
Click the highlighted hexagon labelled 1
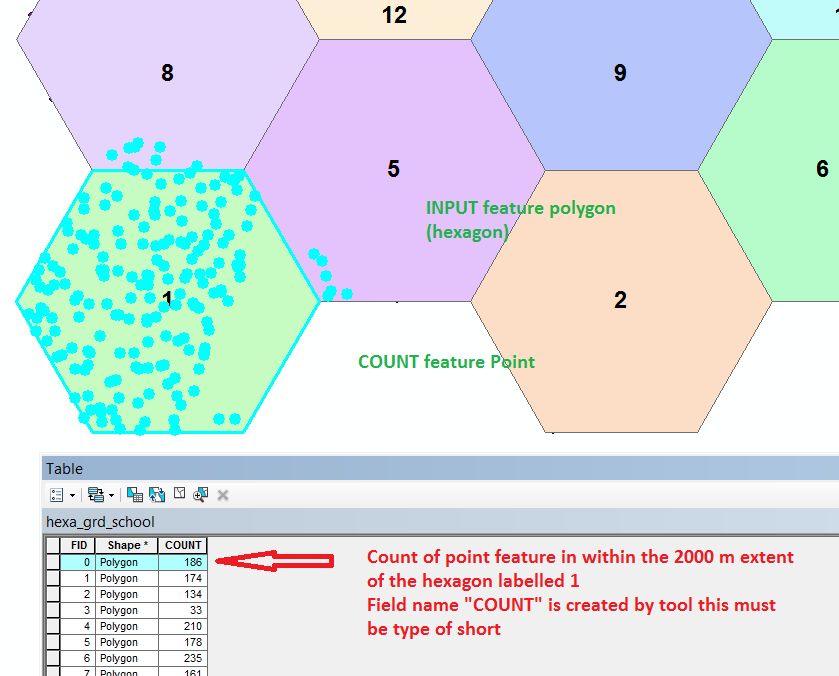click(x=167, y=301)
